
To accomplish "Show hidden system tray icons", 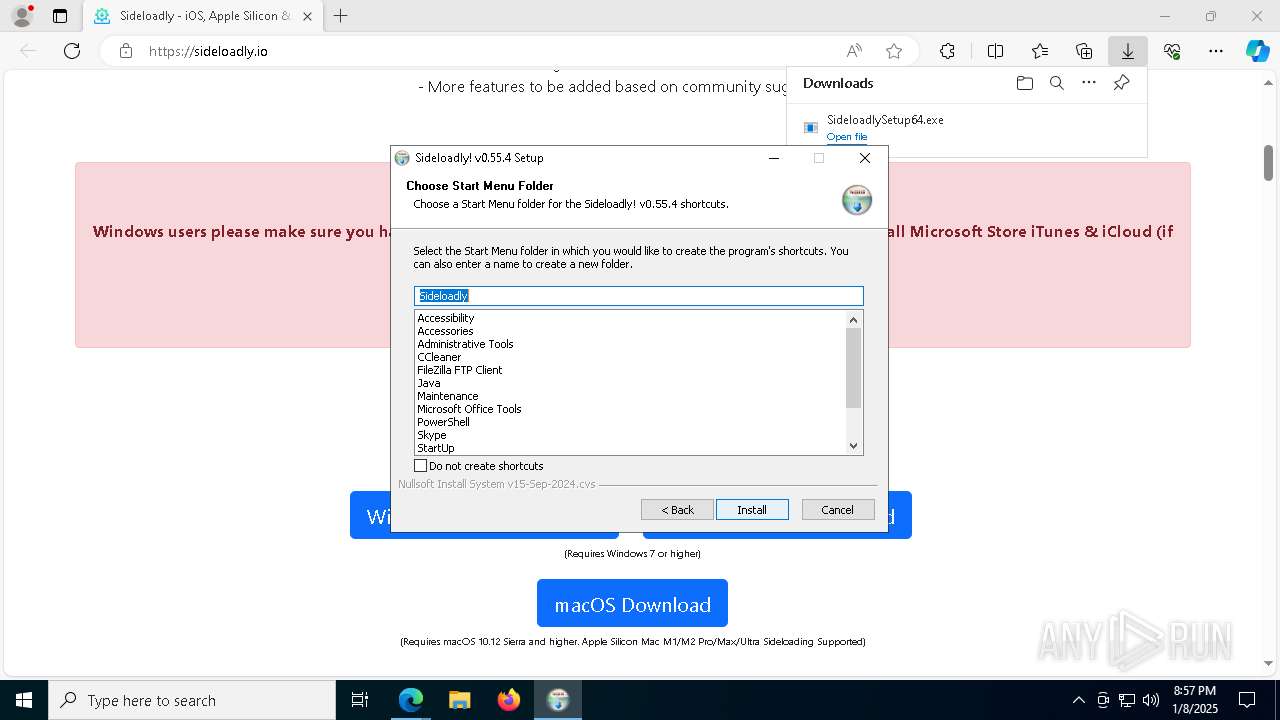I will (x=1078, y=700).
